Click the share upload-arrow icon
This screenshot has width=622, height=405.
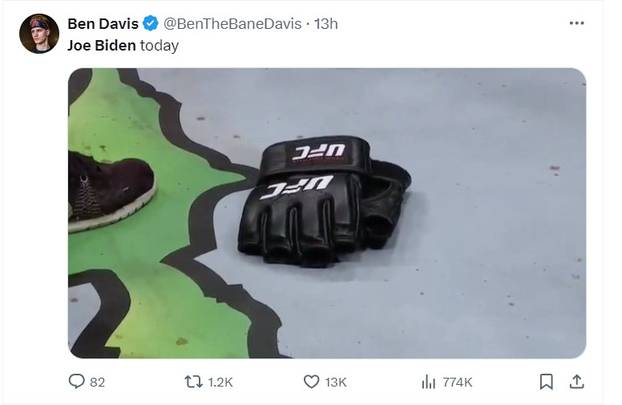click(577, 381)
